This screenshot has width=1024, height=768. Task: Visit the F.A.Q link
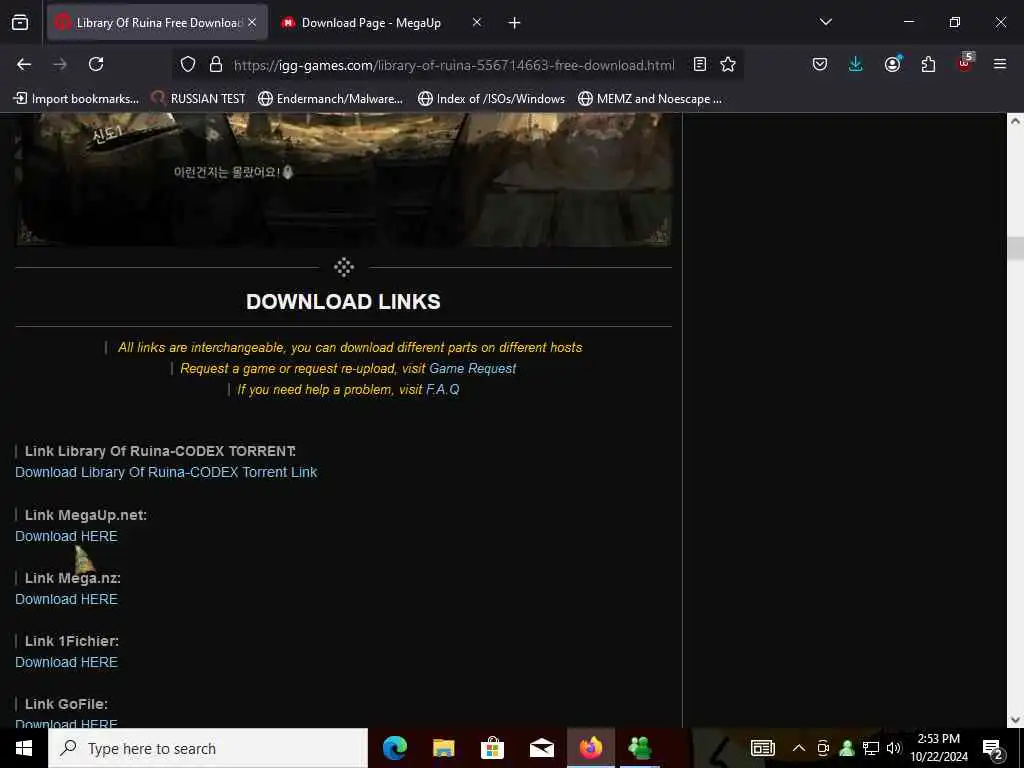point(443,389)
